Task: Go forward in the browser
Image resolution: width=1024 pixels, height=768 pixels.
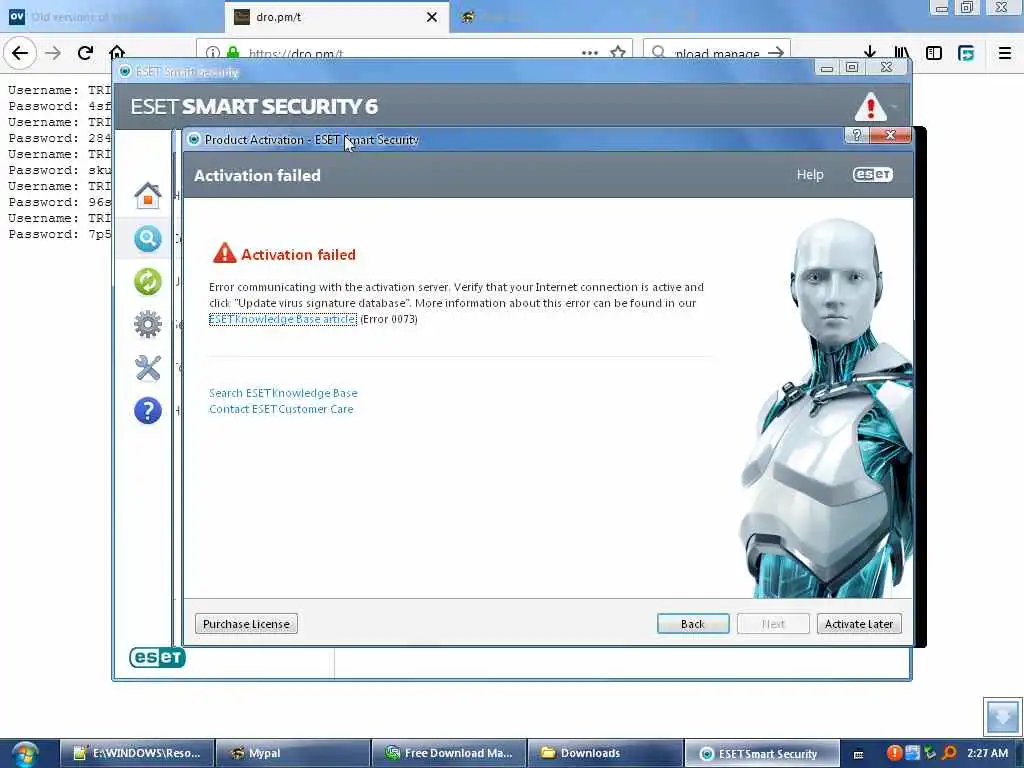Action: pyautogui.click(x=53, y=53)
